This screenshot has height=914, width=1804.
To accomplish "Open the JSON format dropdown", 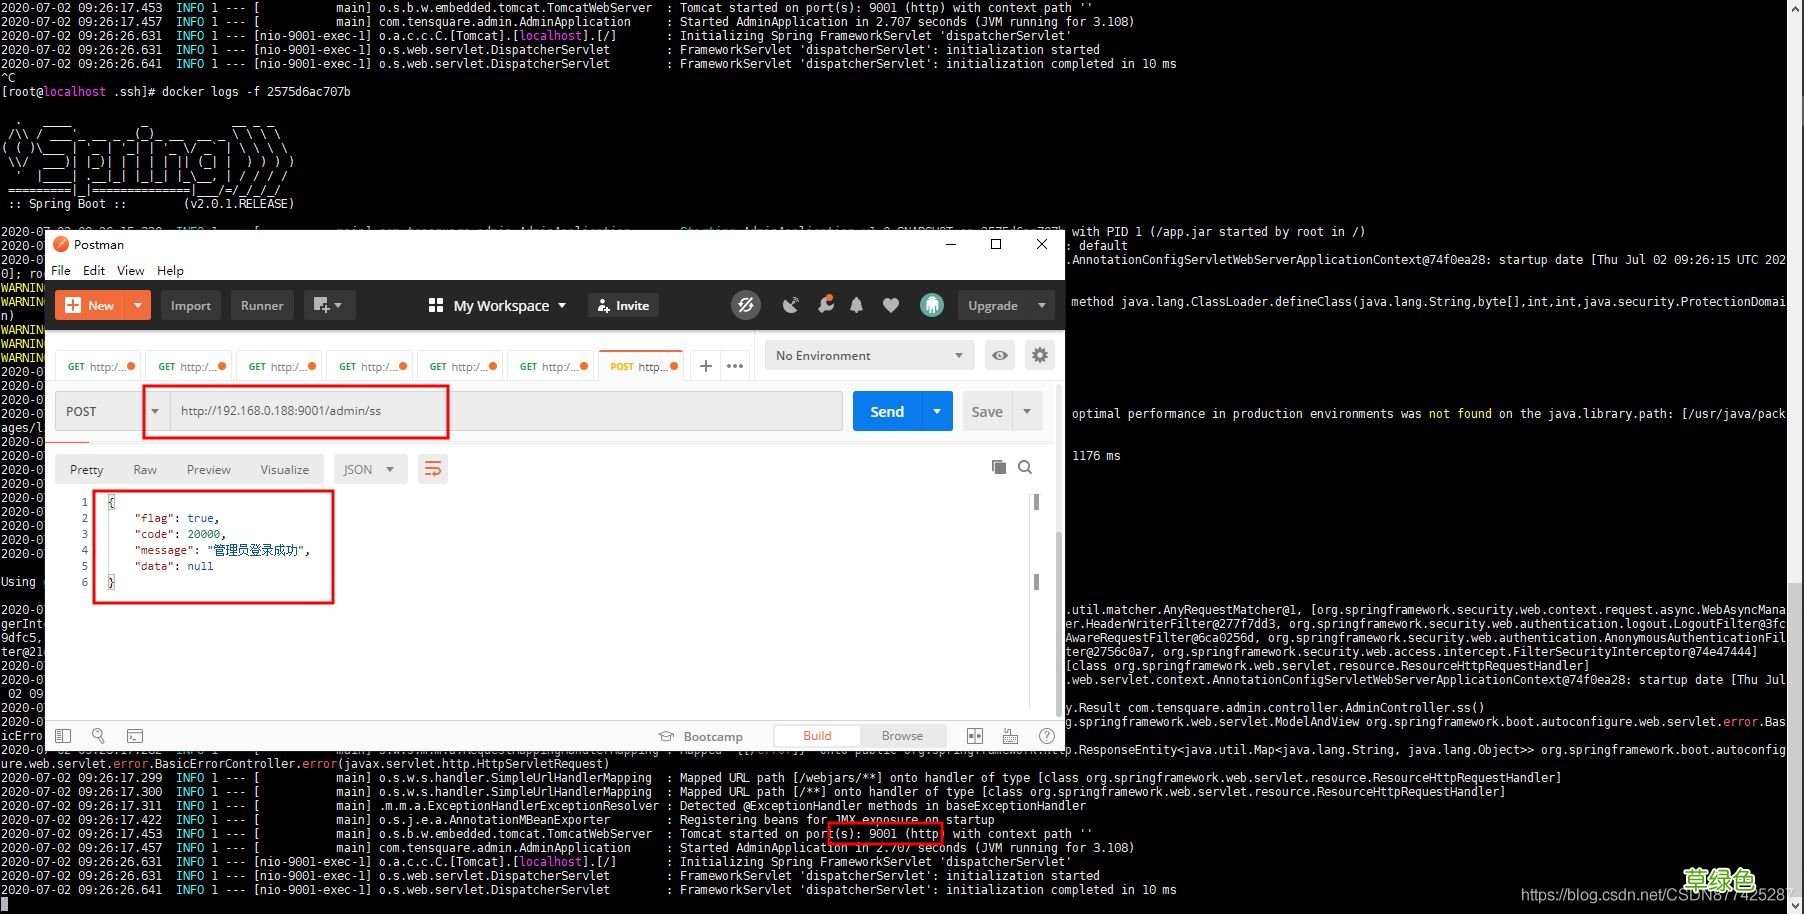I will (x=369, y=469).
